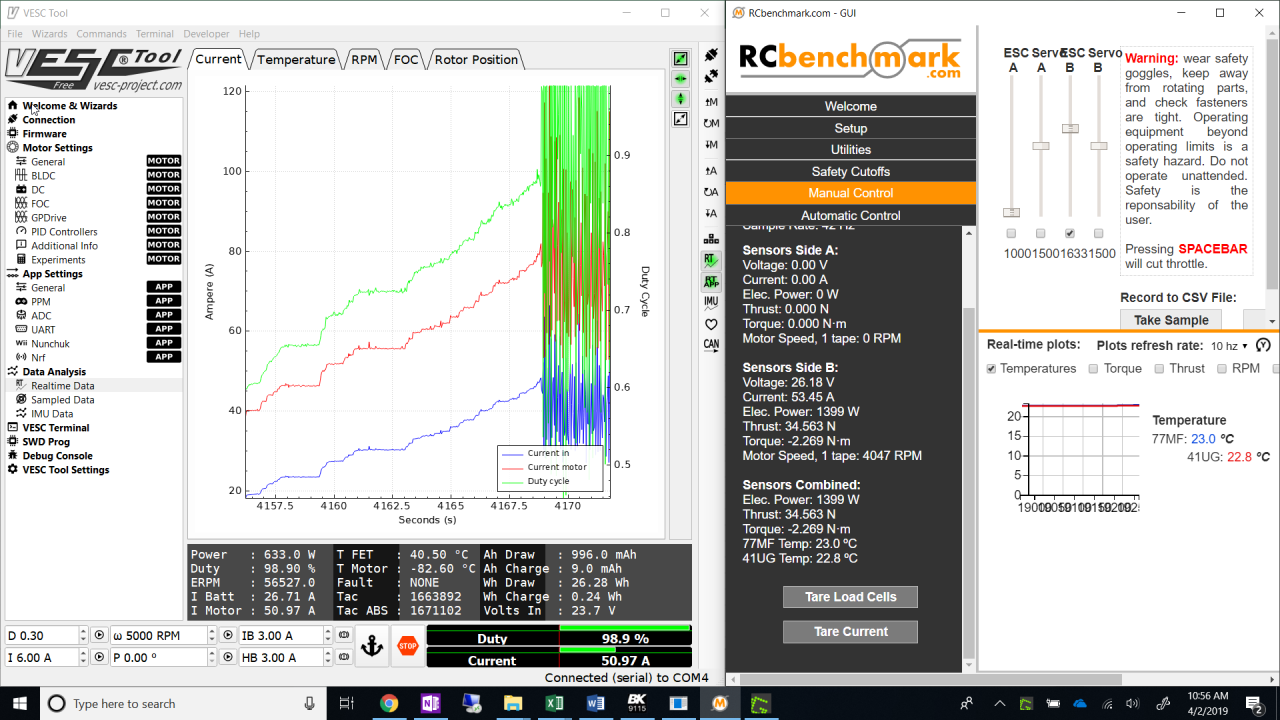Switch to the RPM tab in VESC Tool
Viewport: 1280px width, 720px height.
364,59
